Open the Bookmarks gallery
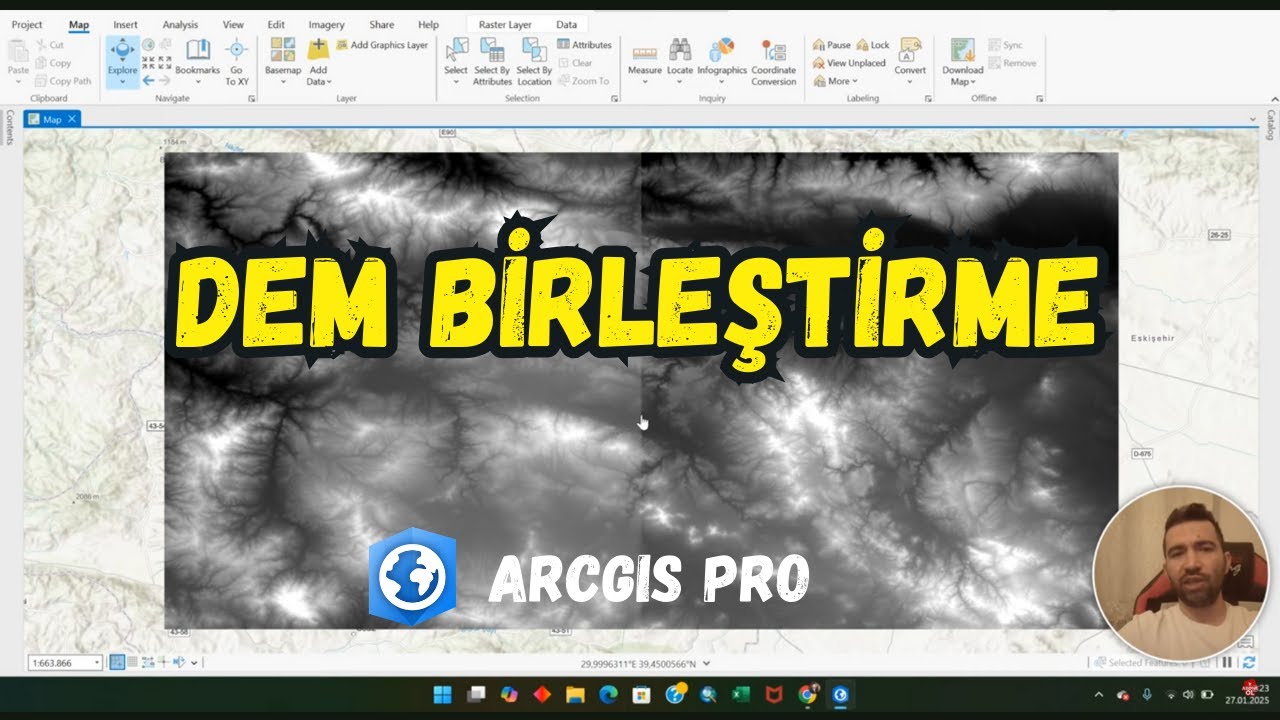 tap(197, 60)
